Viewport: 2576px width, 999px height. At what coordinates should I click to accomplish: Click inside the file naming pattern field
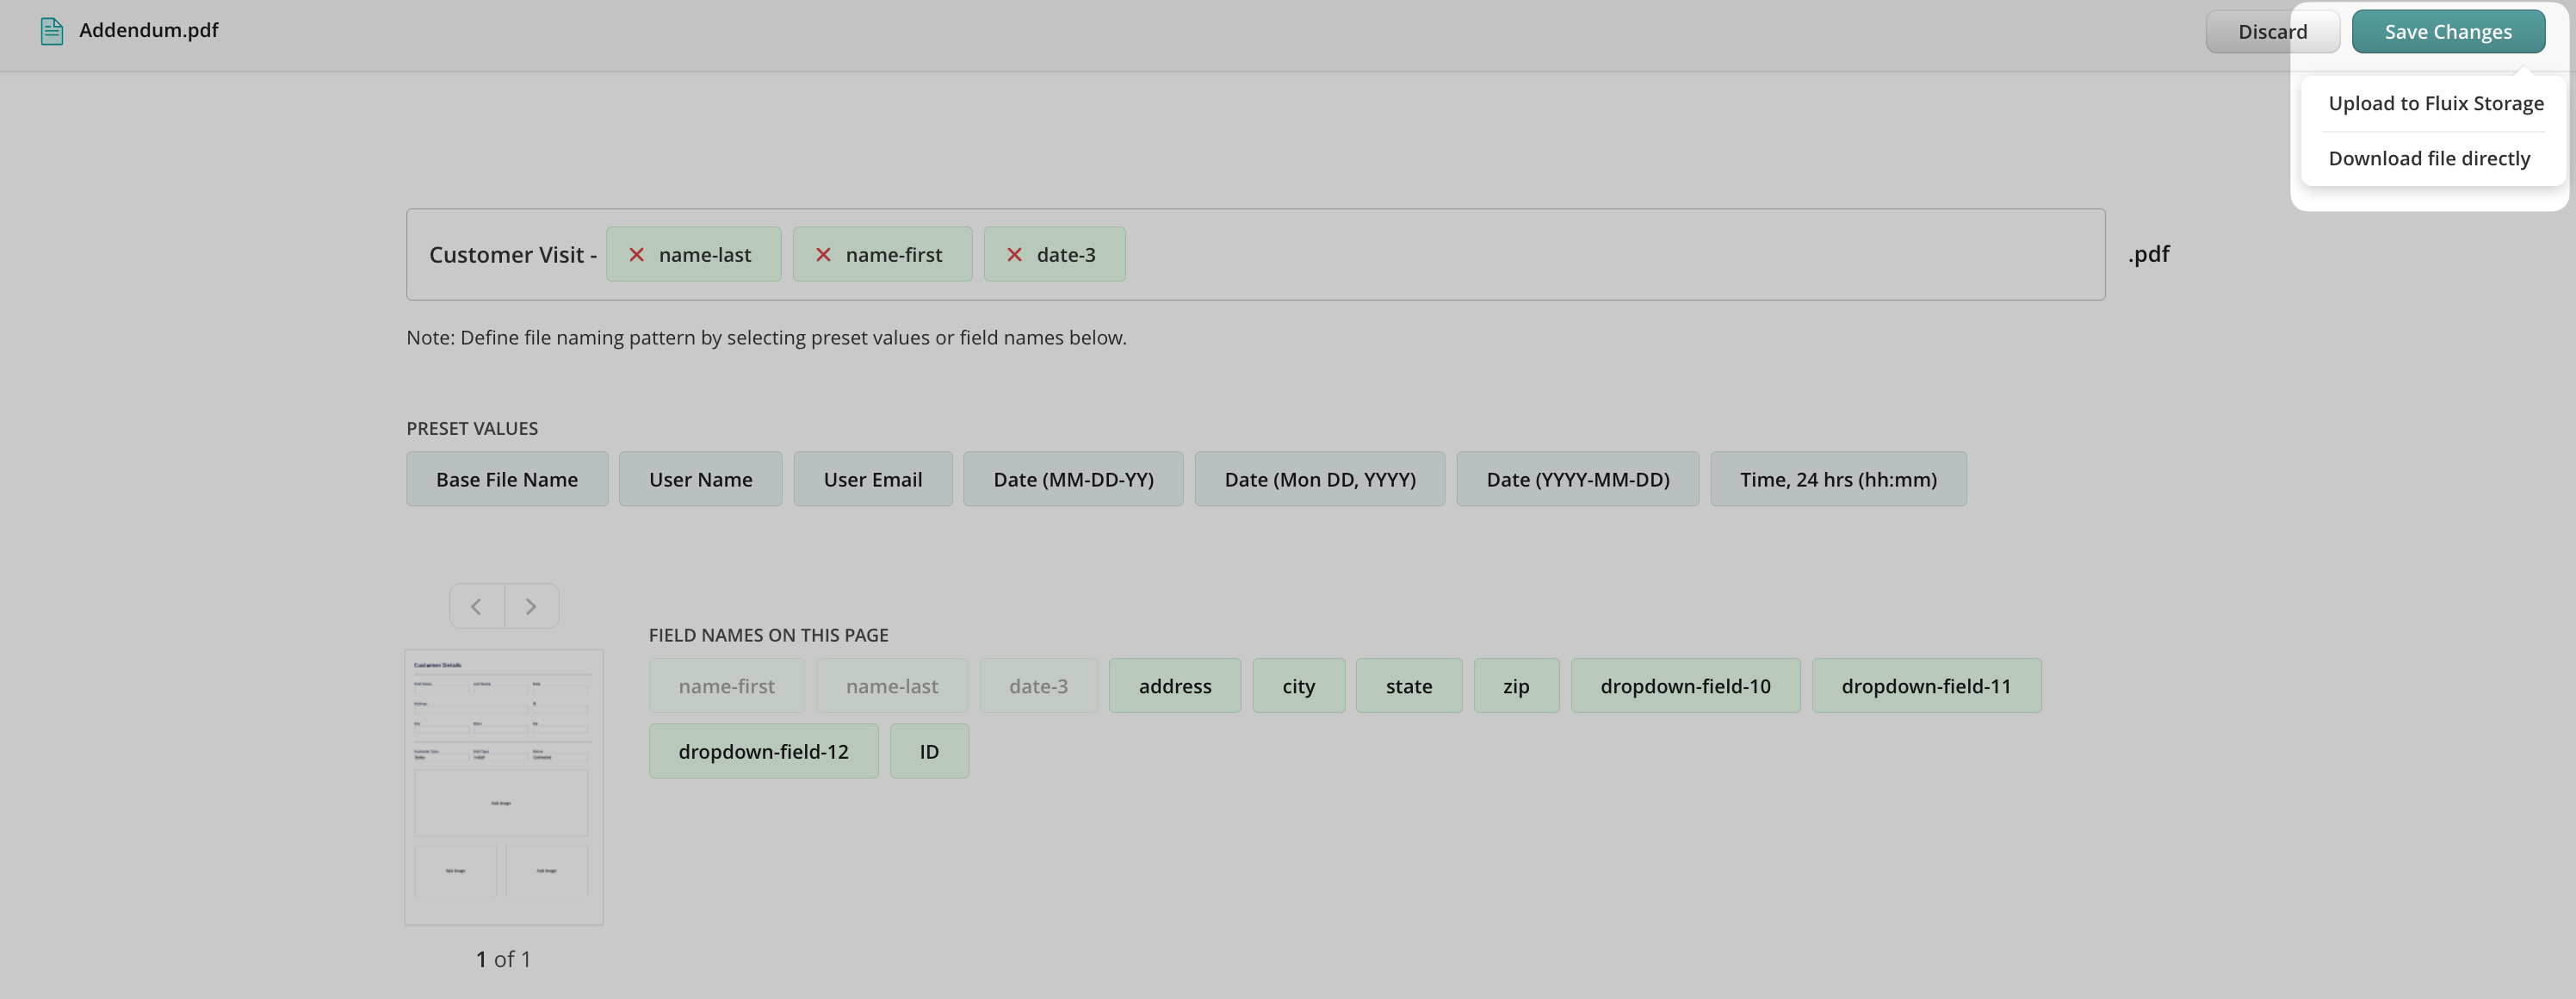1600,255
